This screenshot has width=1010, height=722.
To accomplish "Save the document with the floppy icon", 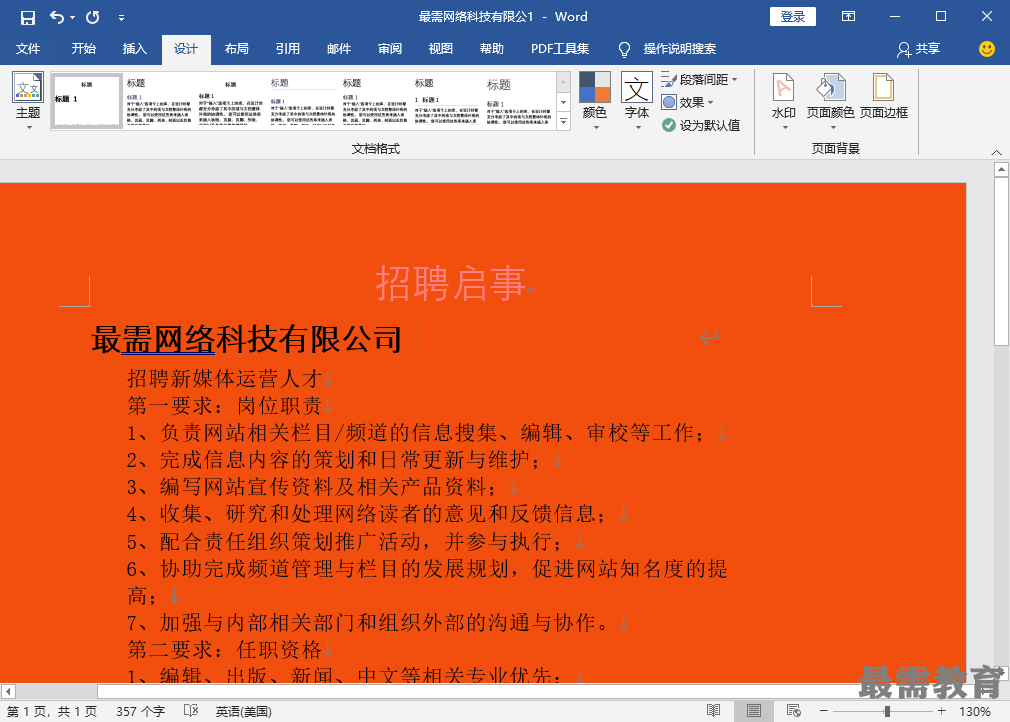I will coord(28,17).
